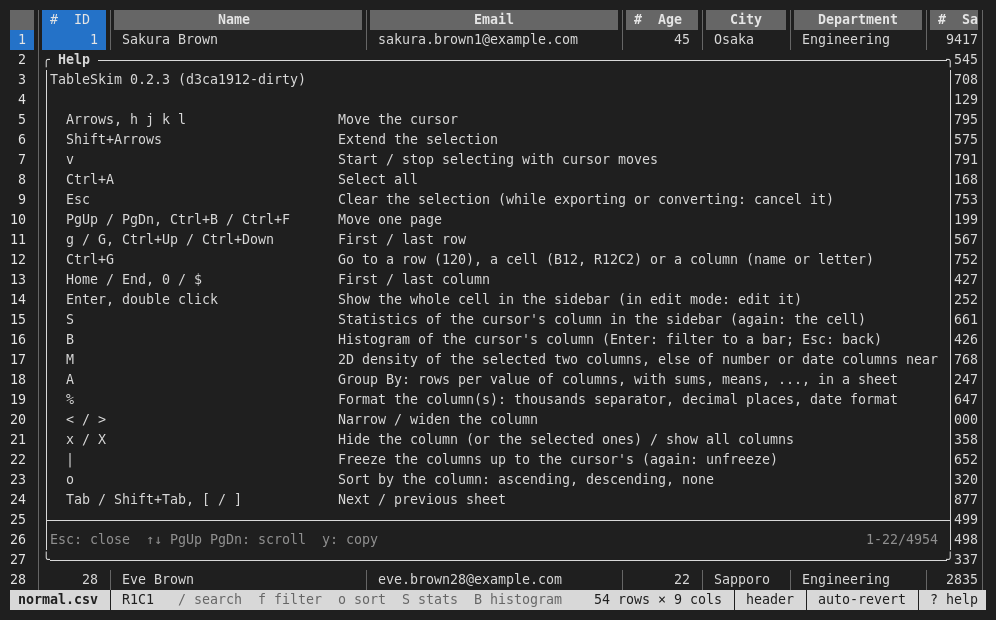Click help line starting 'Group By'

tap(617, 379)
